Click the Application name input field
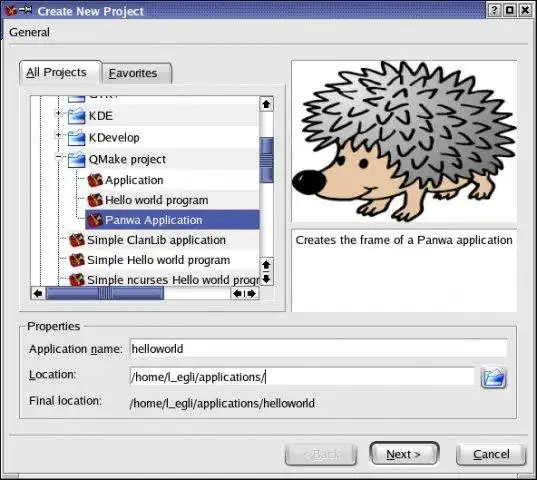This screenshot has width=537, height=480. 319,349
